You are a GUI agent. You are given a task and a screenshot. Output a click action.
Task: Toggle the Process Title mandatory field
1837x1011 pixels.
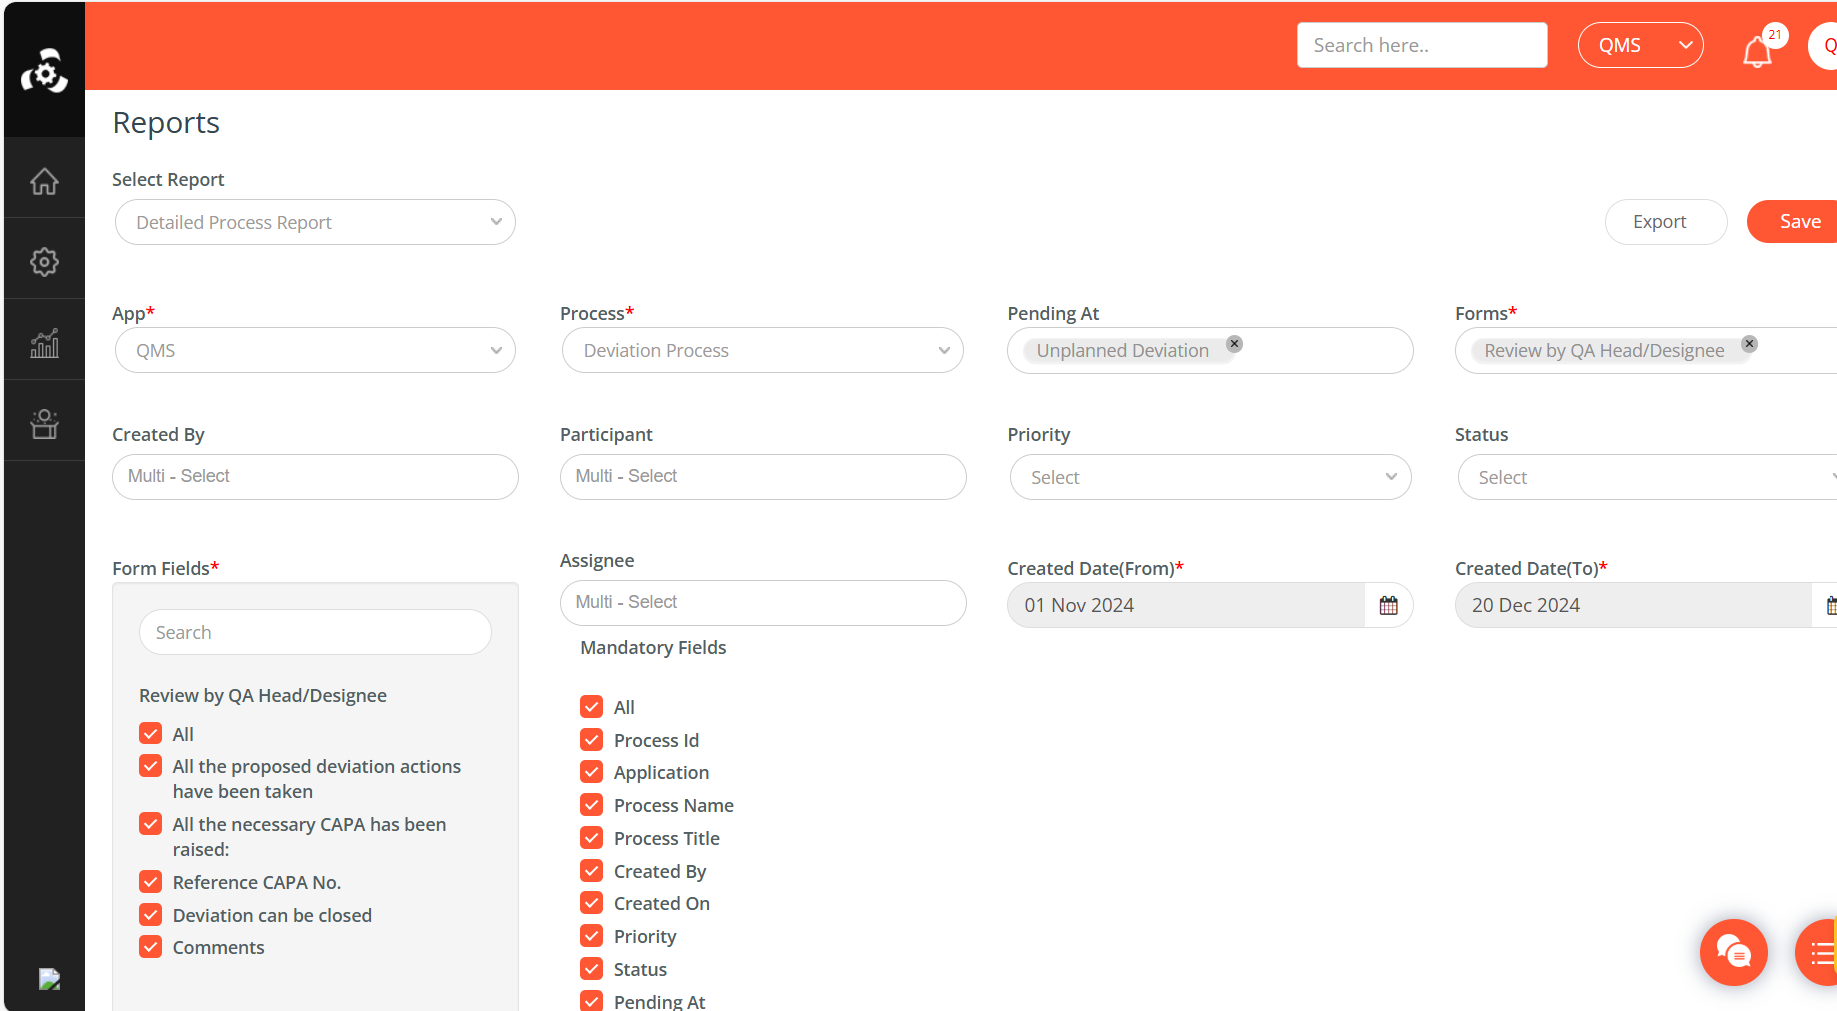point(592,838)
